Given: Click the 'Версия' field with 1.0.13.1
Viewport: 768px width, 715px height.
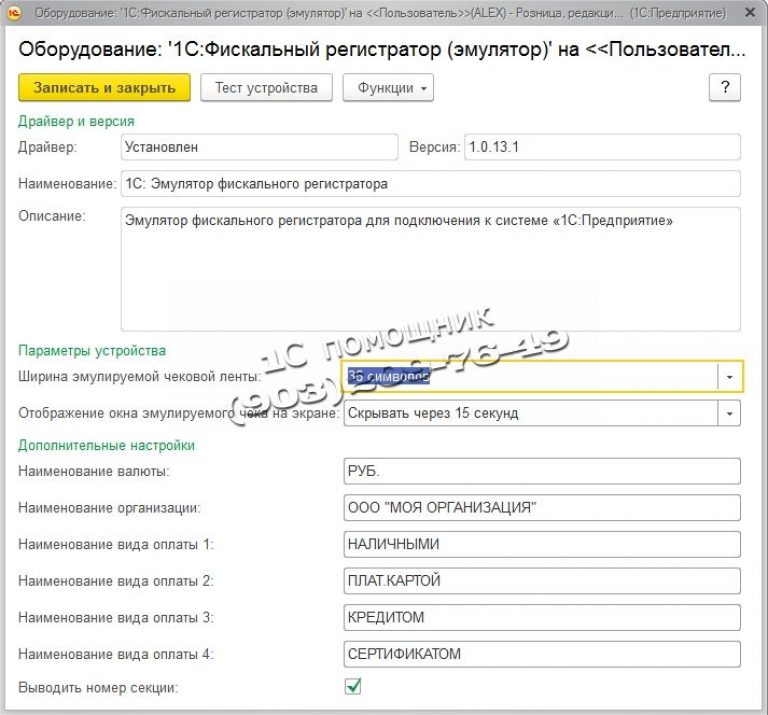Looking at the screenshot, I should click(x=600, y=147).
